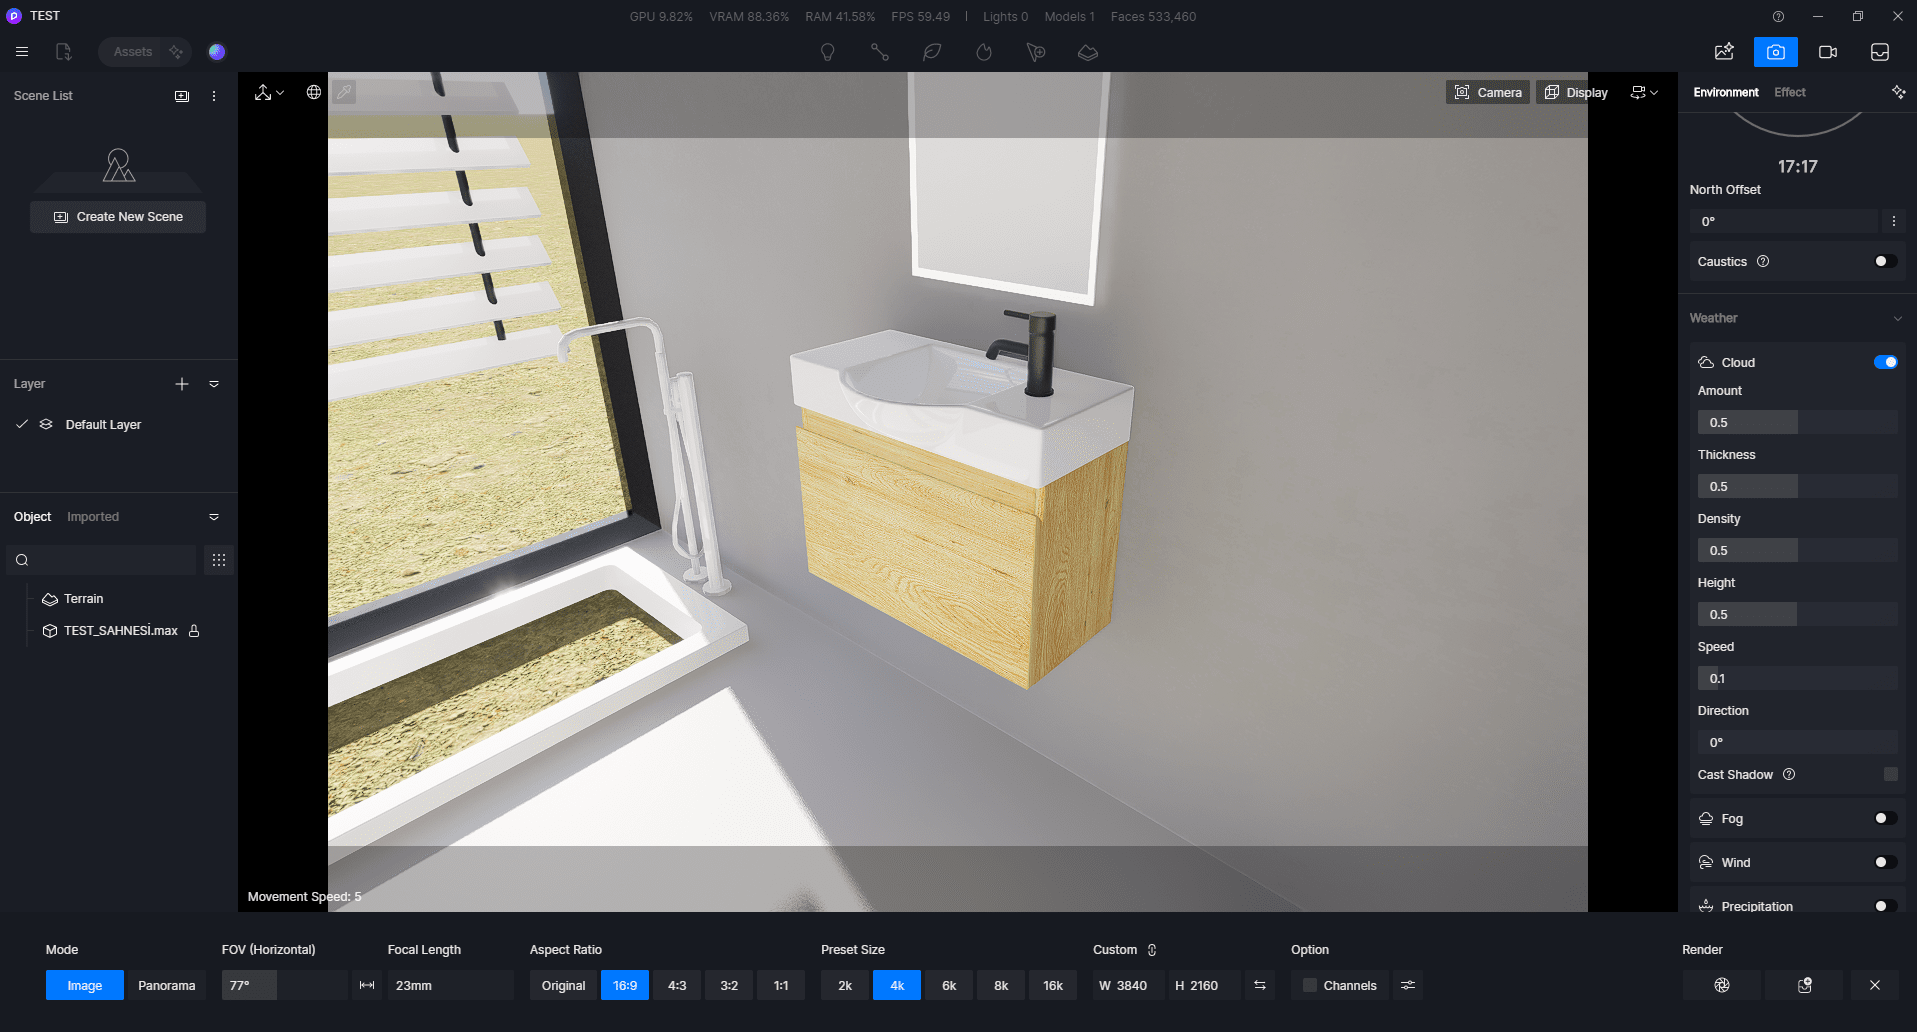Collapse the Weather section

1897,318
